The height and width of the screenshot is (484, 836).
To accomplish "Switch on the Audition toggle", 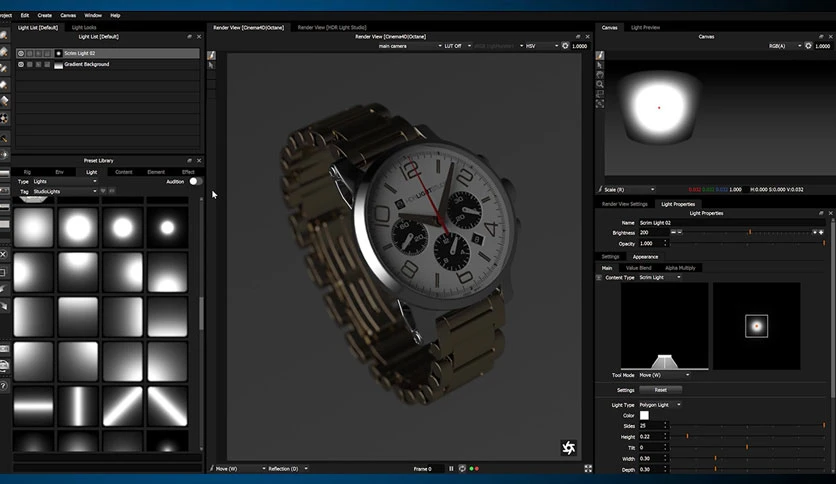I will [x=195, y=181].
